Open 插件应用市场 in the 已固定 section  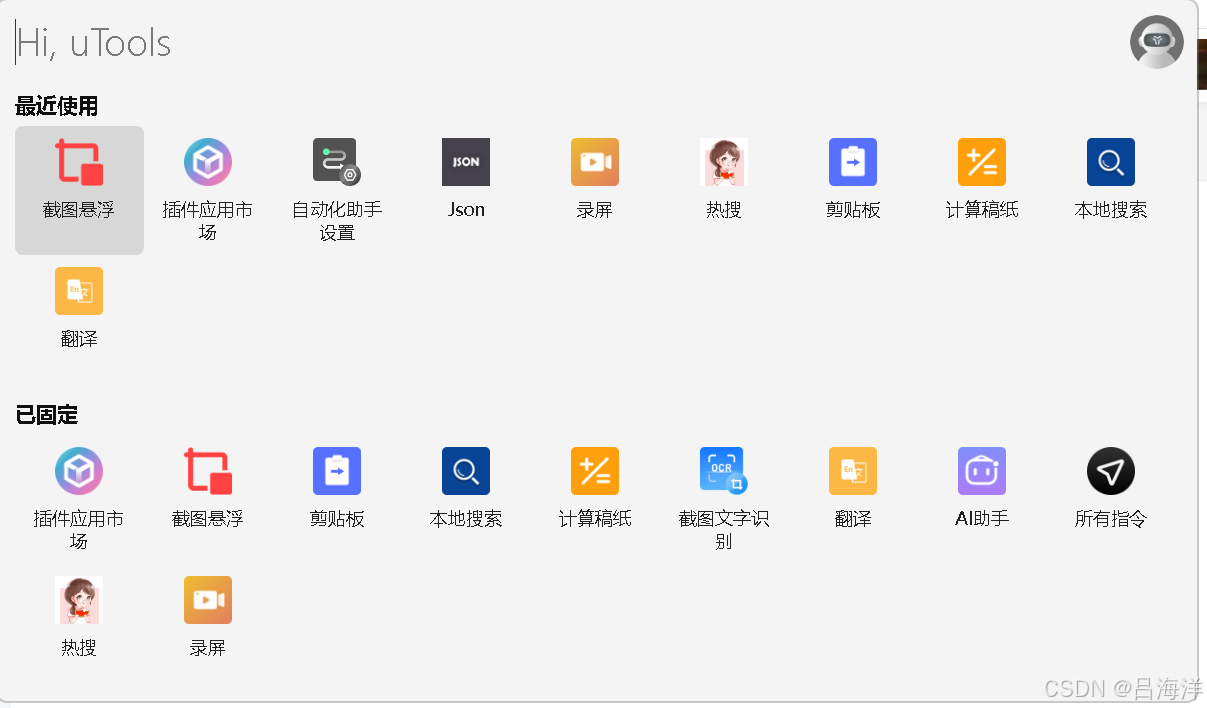tap(79, 499)
